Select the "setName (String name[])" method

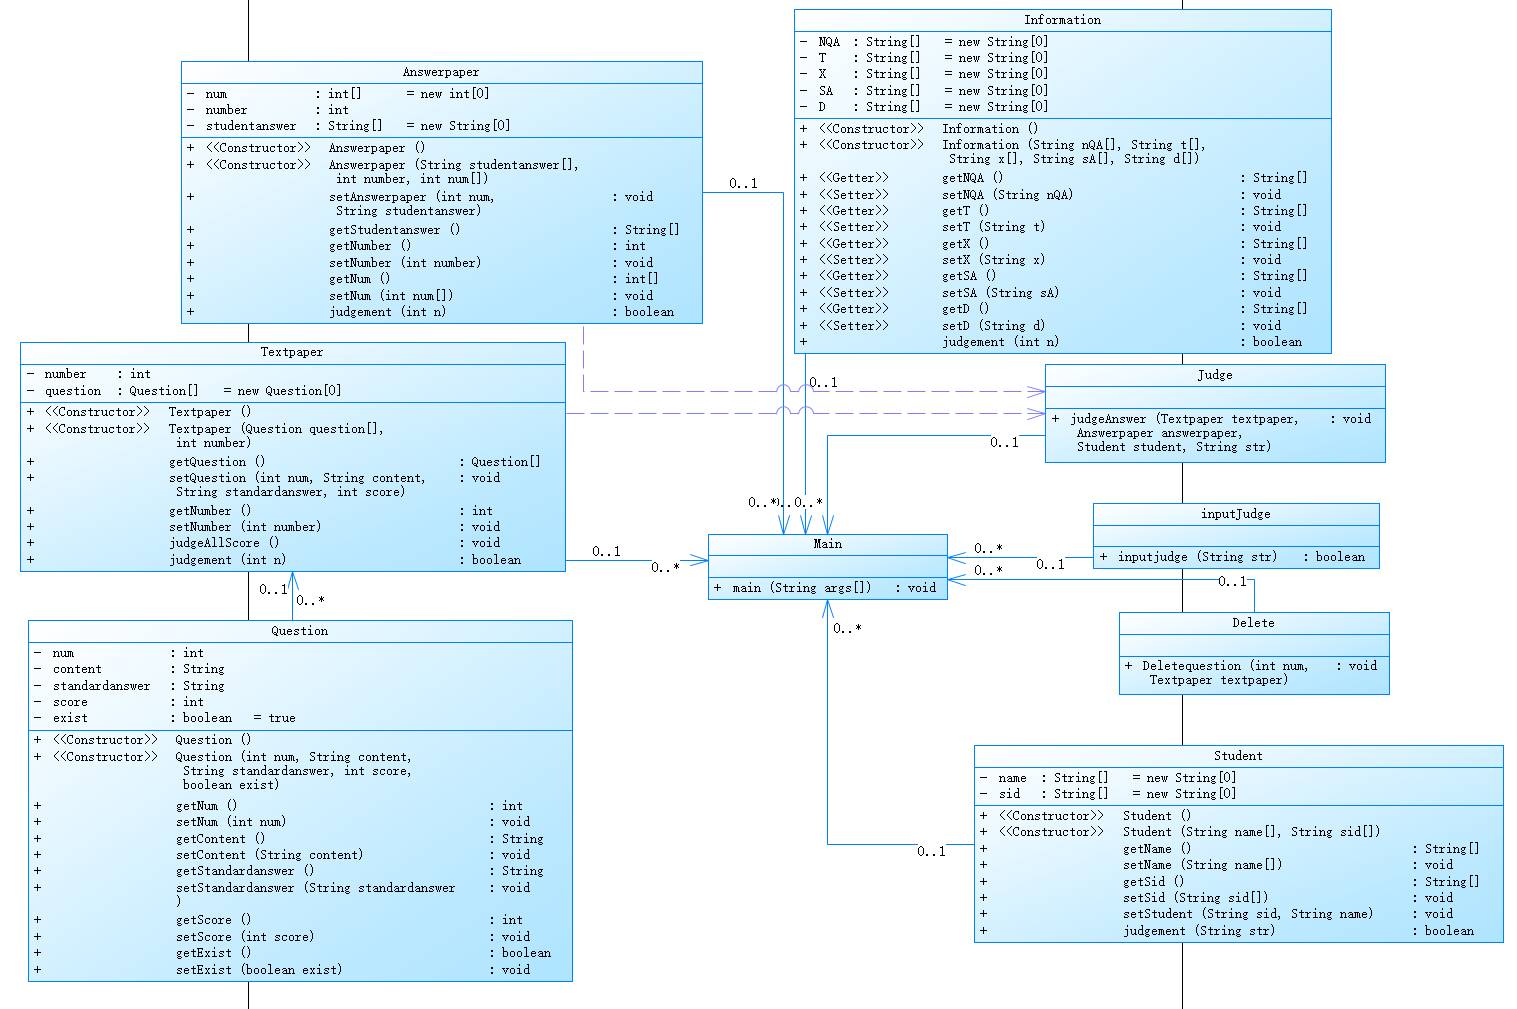(x=1202, y=865)
